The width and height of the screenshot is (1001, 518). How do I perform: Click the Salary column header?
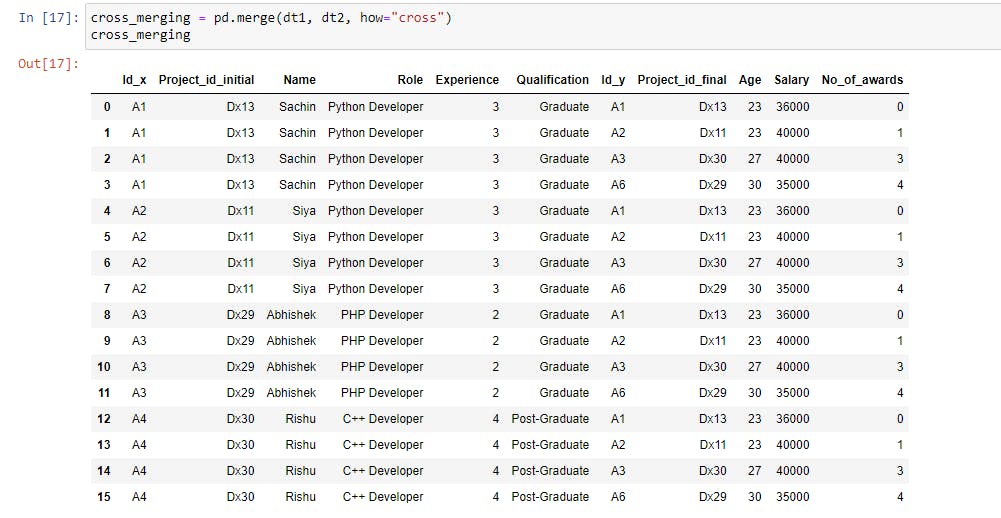[x=792, y=80]
